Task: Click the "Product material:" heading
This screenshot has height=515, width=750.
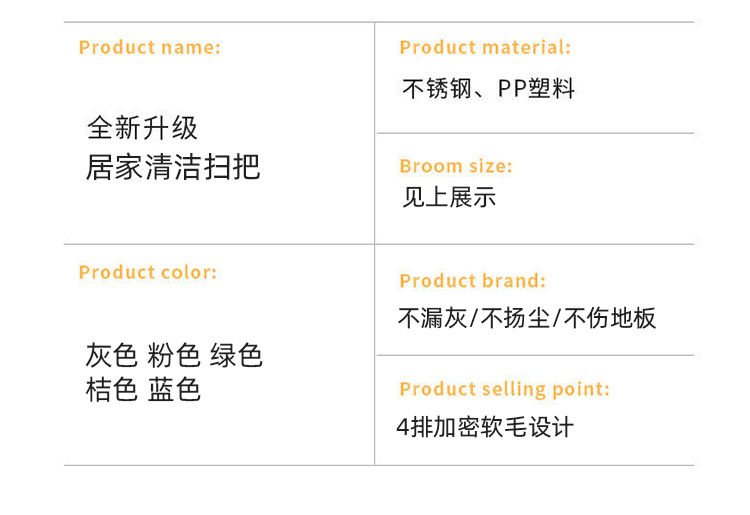Action: pos(484,47)
